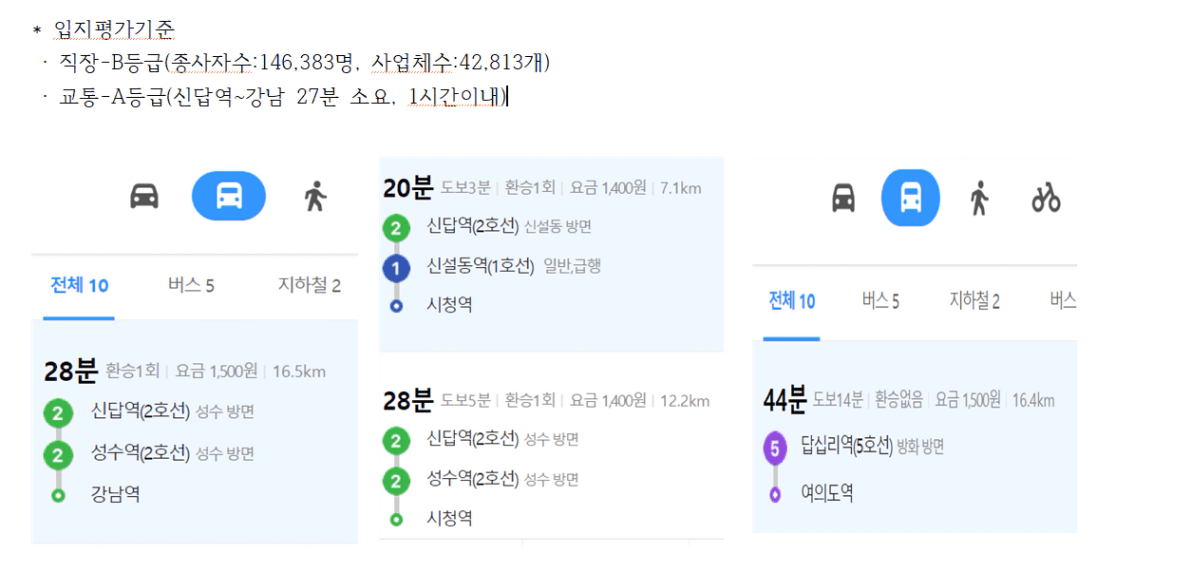
Task: Switch to 지하철 2 tab in left panel
Action: 308,286
